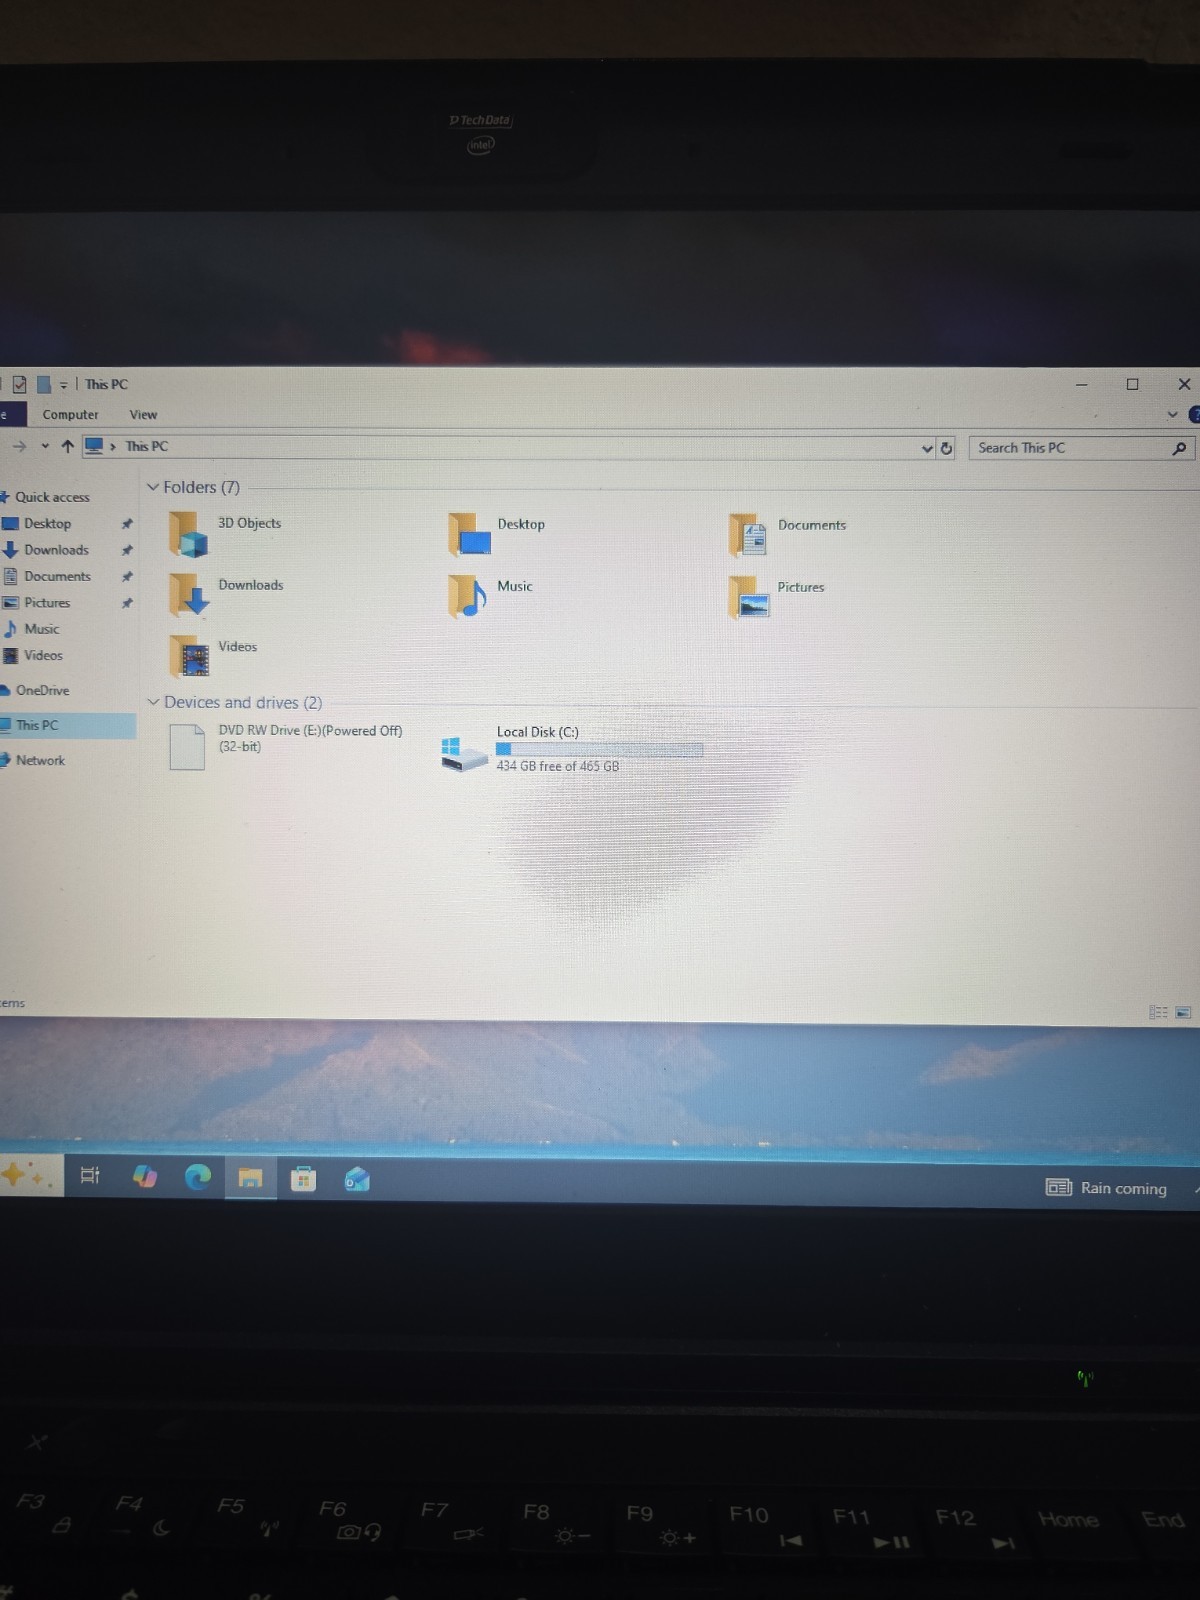This screenshot has width=1200, height=1600.
Task: Launch Microsoft Edge from the taskbar
Action: (x=198, y=1178)
